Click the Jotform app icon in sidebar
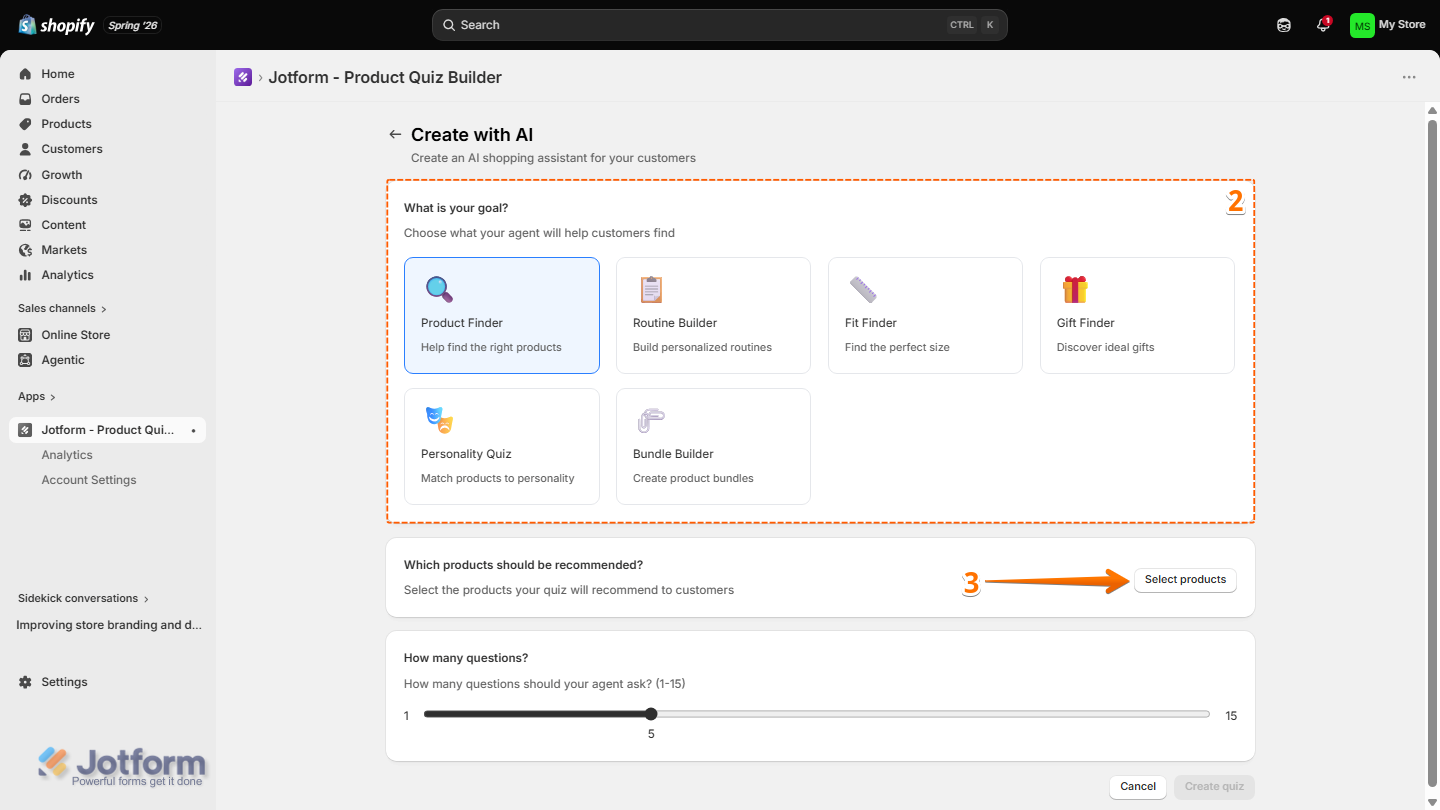Image resolution: width=1440 pixels, height=810 pixels. (x=26, y=430)
